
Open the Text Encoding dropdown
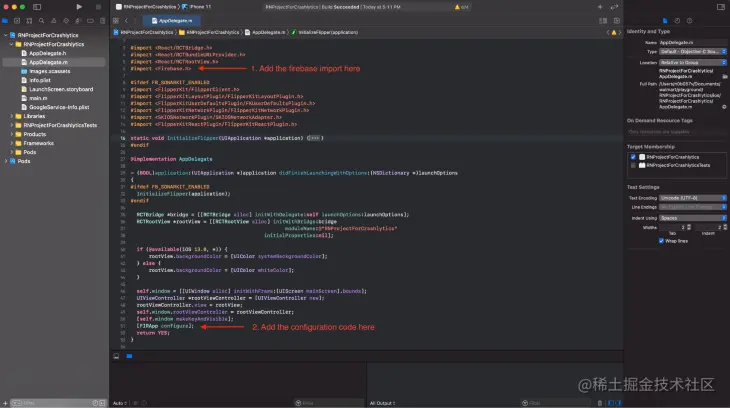(693, 198)
